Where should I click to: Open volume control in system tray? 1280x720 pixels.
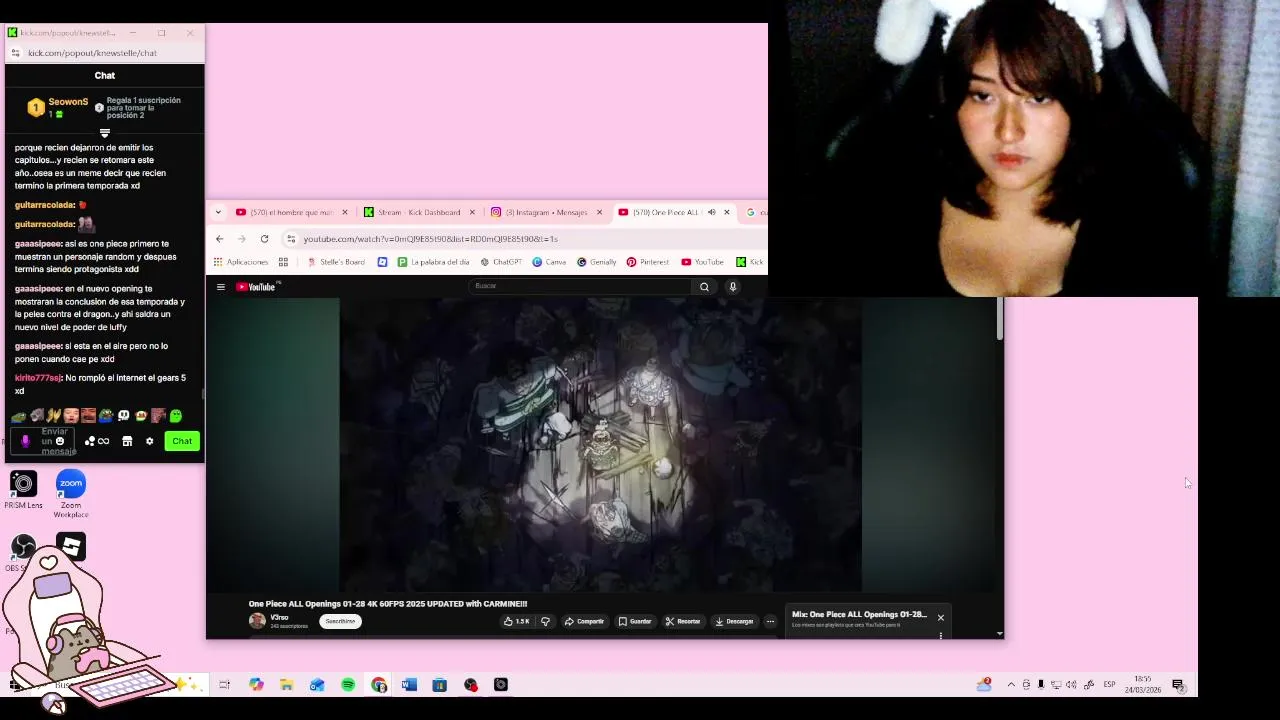coord(1071,685)
